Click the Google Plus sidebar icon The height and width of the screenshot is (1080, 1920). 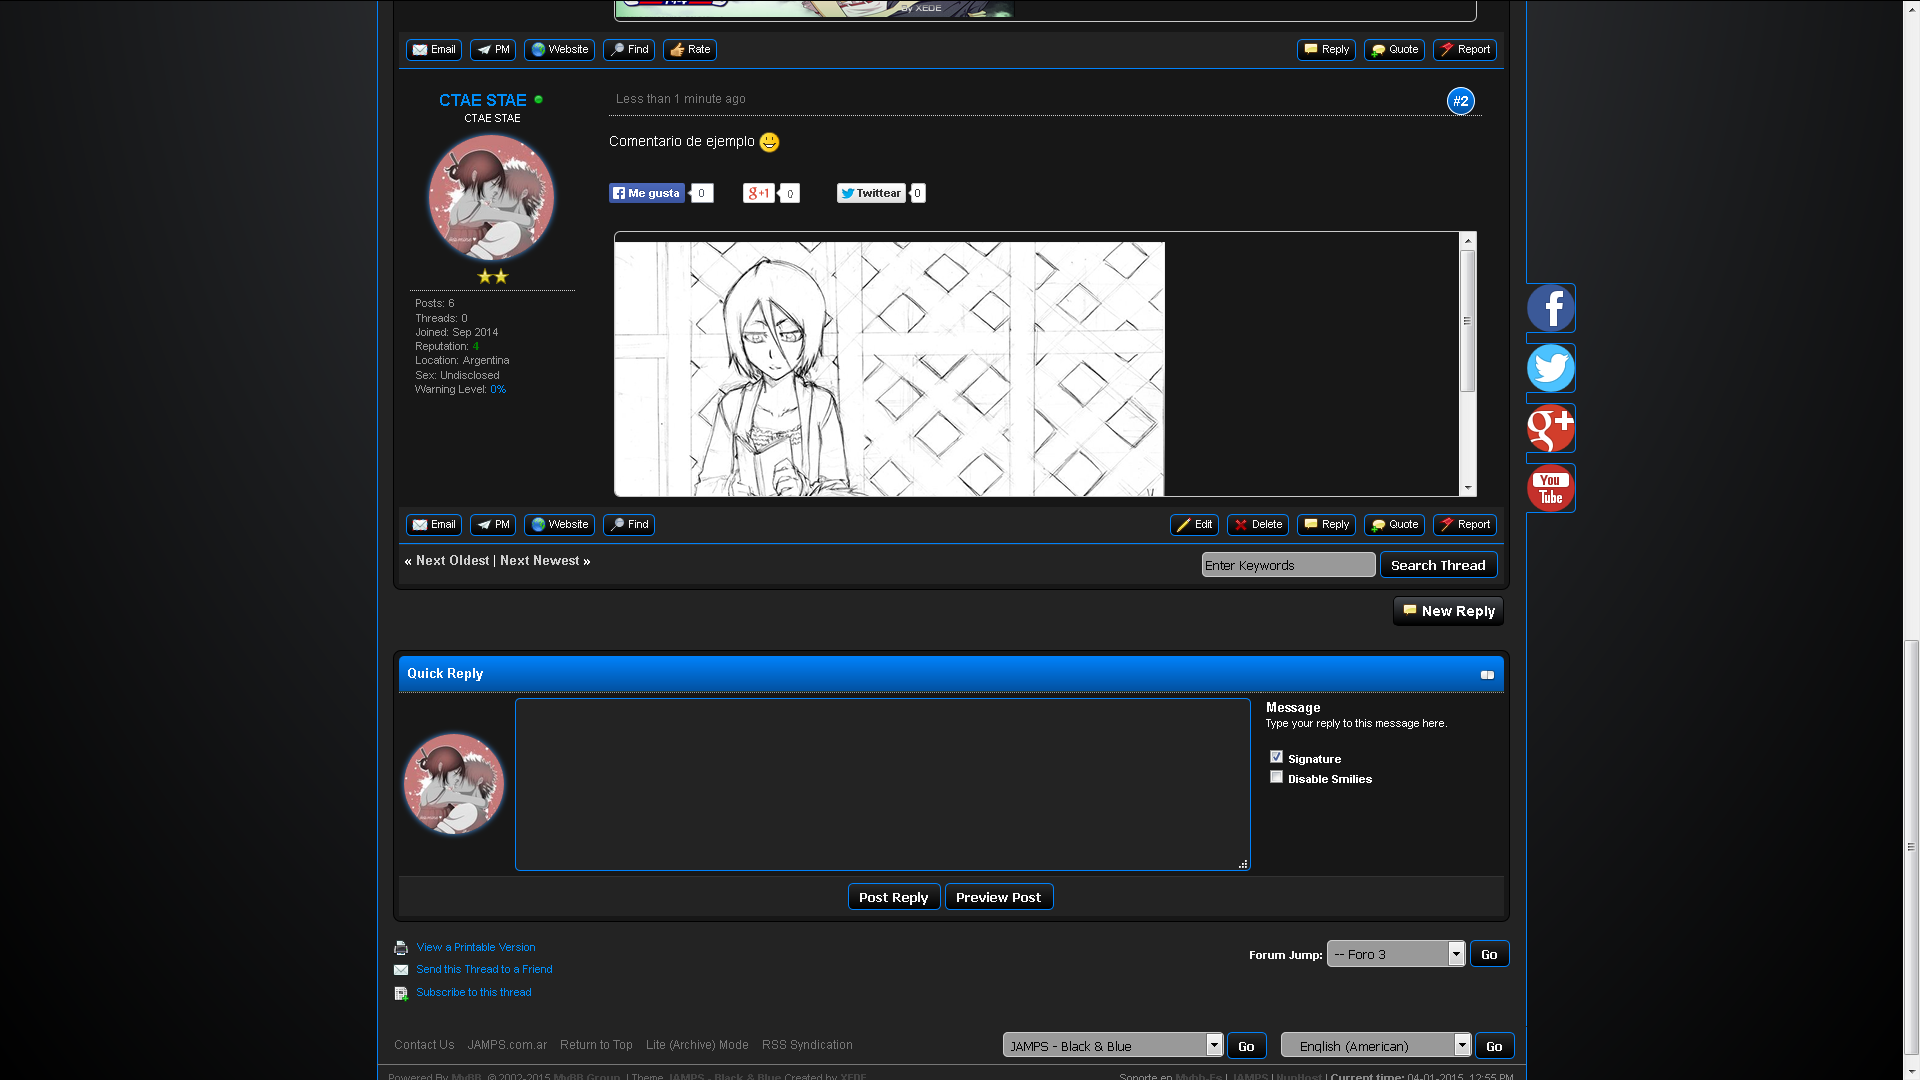[1550, 428]
